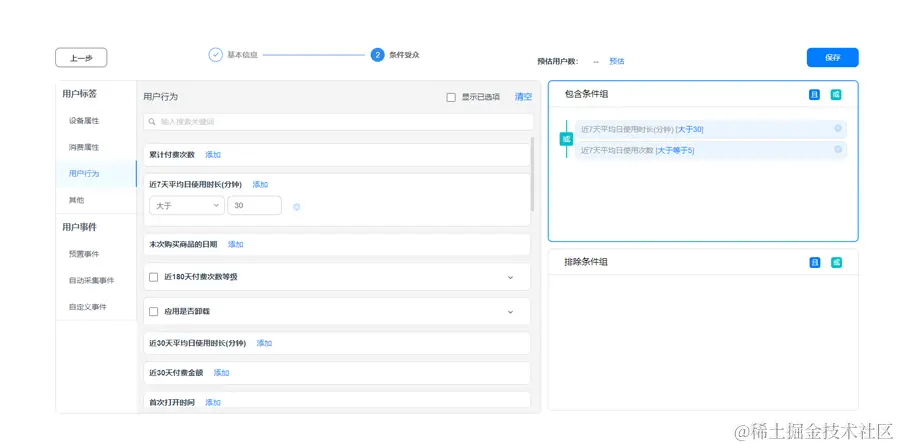Click the tag list vertical scrollbar
The height and width of the screenshot is (448, 900).
(533, 174)
